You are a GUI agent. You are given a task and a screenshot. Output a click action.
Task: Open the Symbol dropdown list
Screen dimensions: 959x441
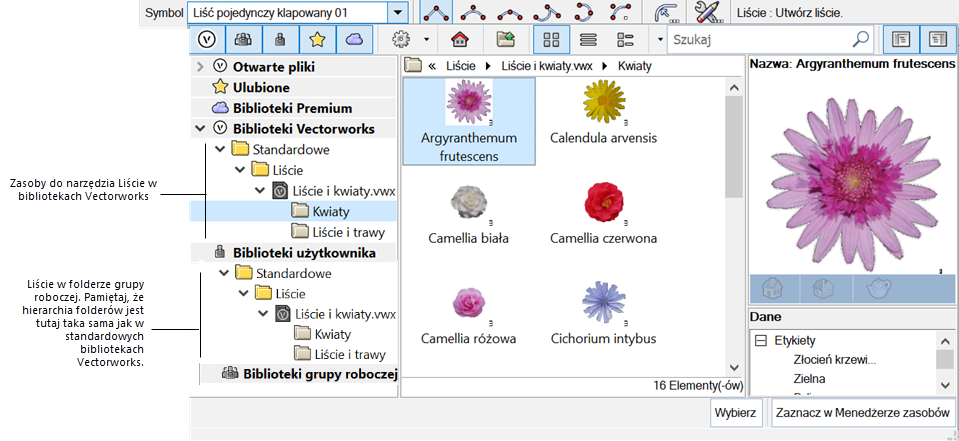(398, 13)
